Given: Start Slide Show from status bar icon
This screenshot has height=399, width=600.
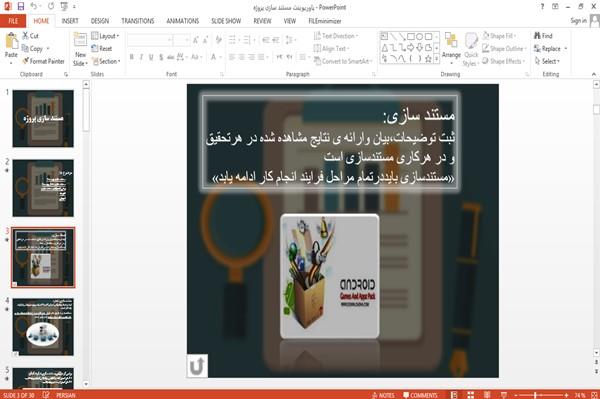Looking at the screenshot, I should click(x=504, y=395).
